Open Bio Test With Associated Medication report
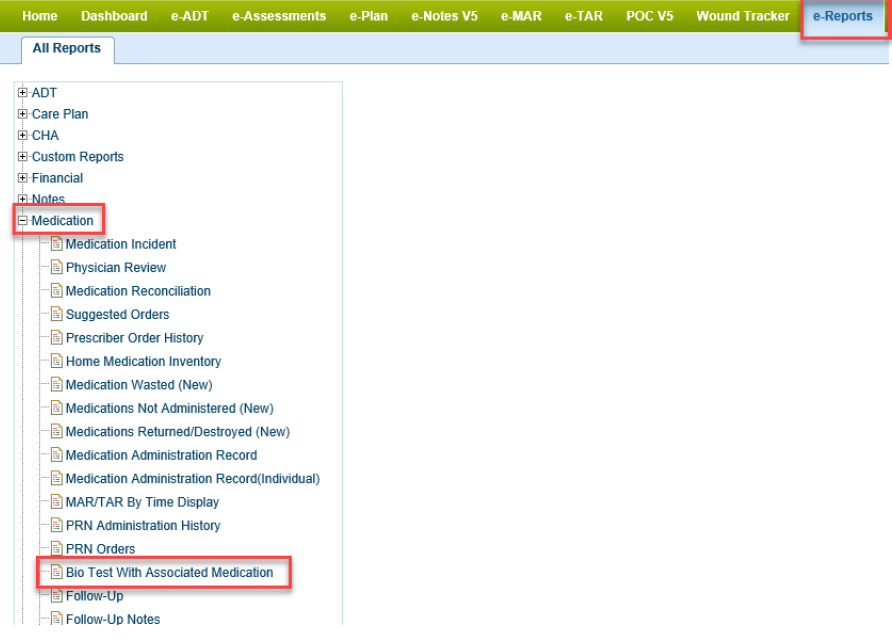Image resolution: width=892 pixels, height=641 pixels. (x=170, y=572)
